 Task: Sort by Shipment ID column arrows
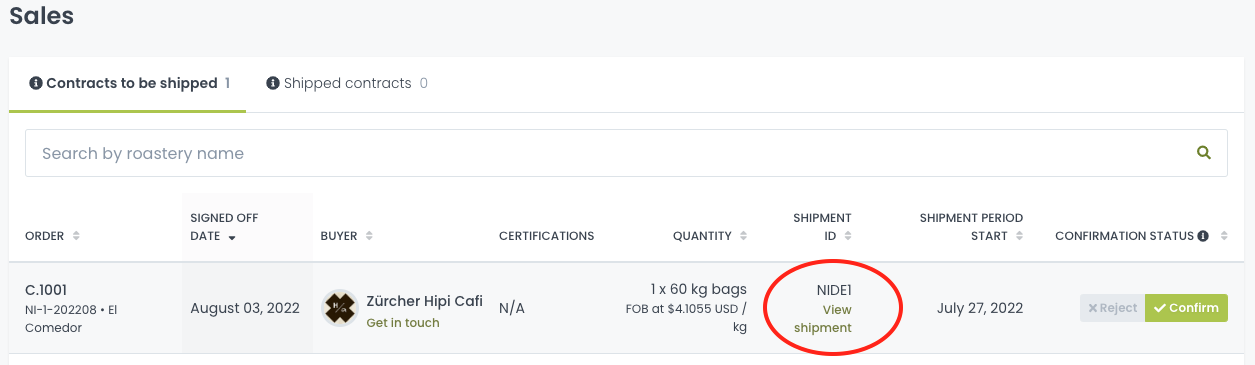coord(848,236)
